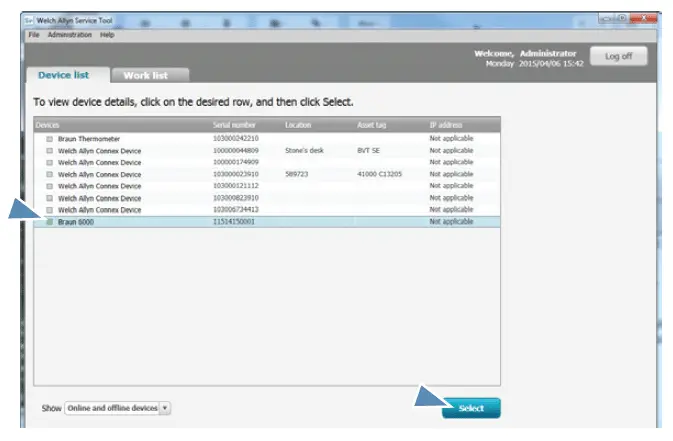673x441 pixels.
Task: Open the Show devices filter dropdown
Action: [118, 408]
